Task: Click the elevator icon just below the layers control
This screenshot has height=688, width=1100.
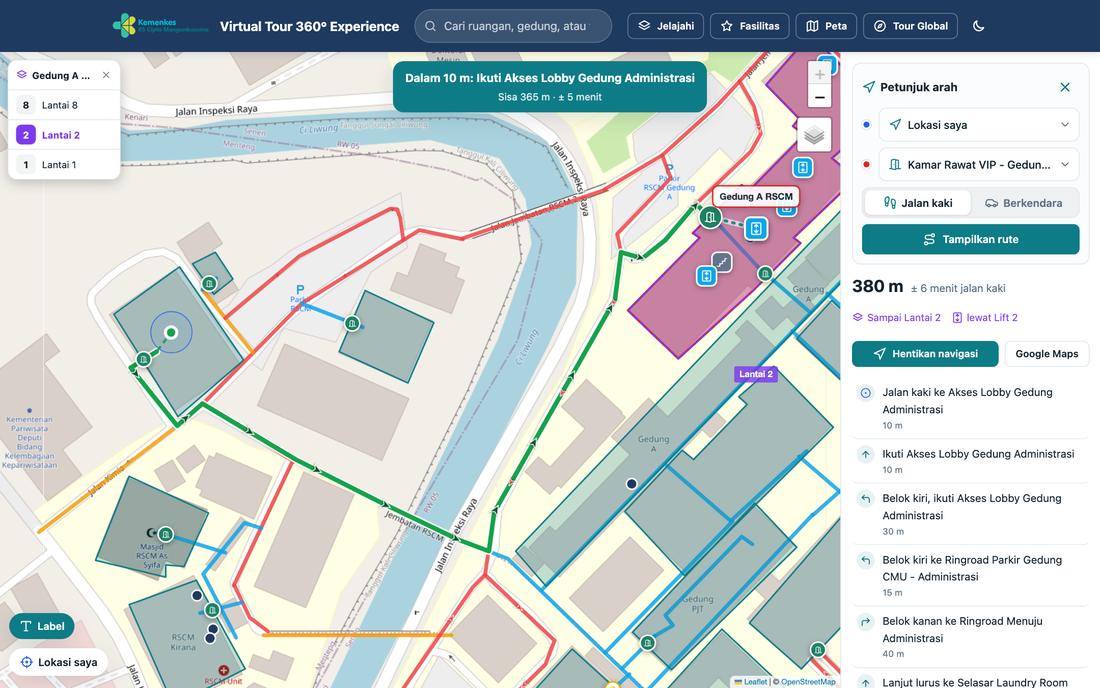Action: (x=803, y=168)
